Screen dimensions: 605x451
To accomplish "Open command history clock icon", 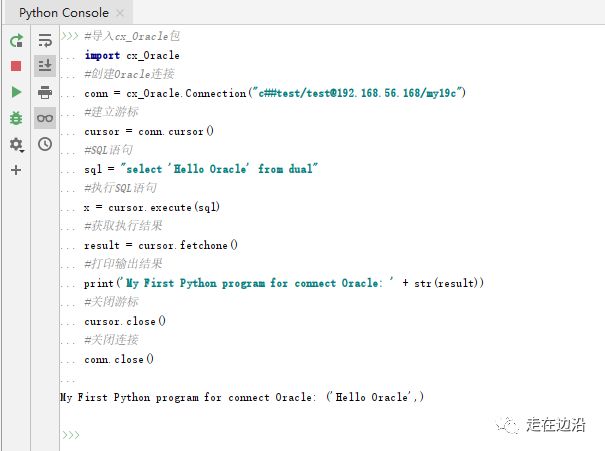I will [x=45, y=144].
